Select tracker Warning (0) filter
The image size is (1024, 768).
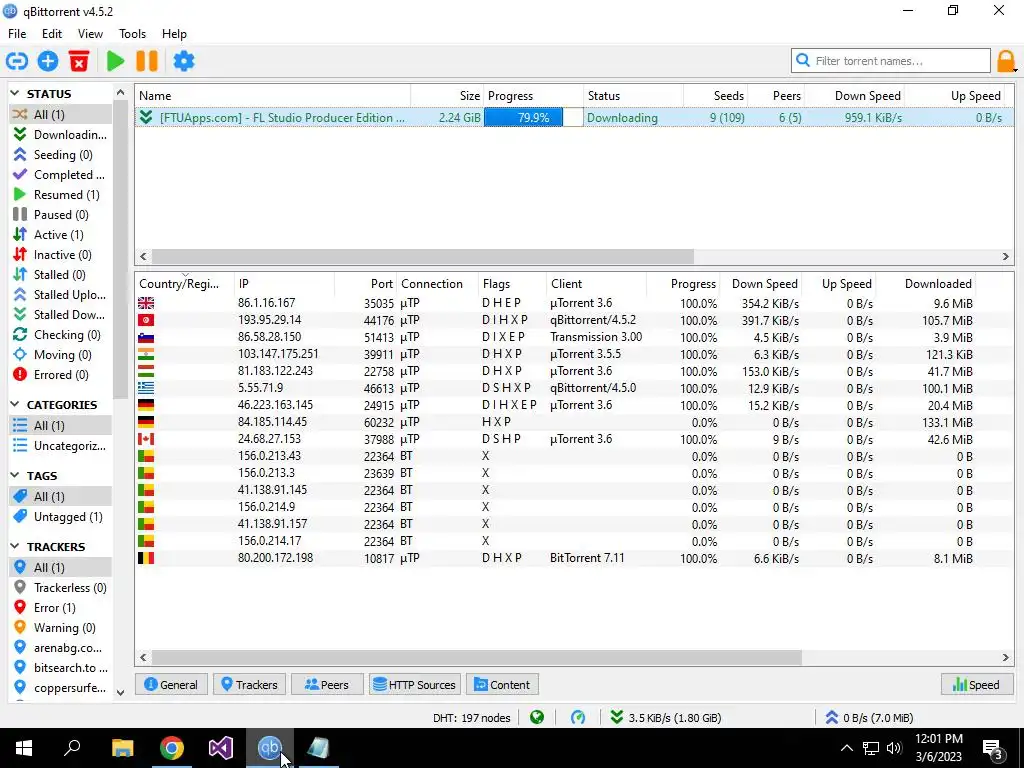coord(60,628)
